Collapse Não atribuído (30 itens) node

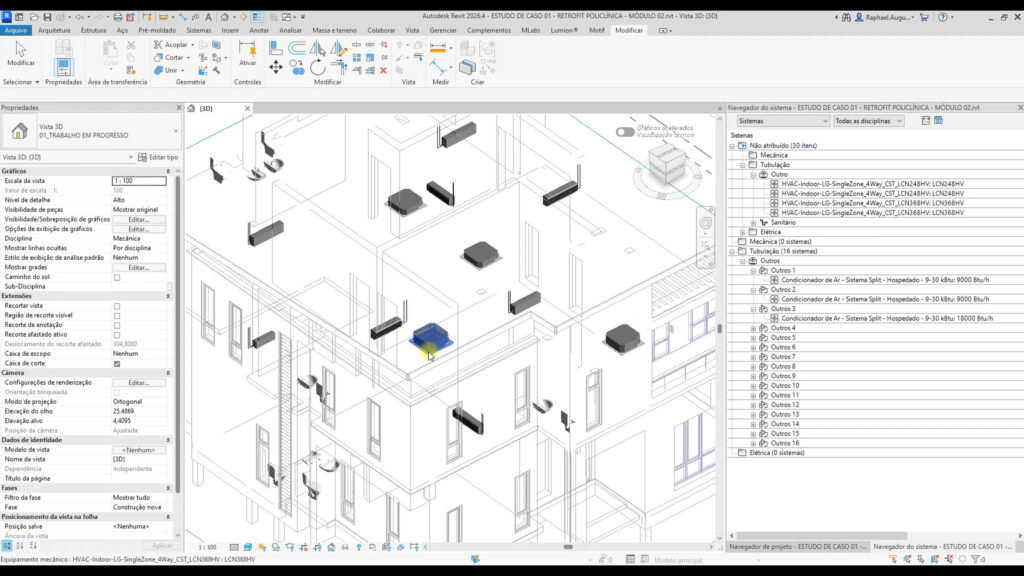pos(732,146)
